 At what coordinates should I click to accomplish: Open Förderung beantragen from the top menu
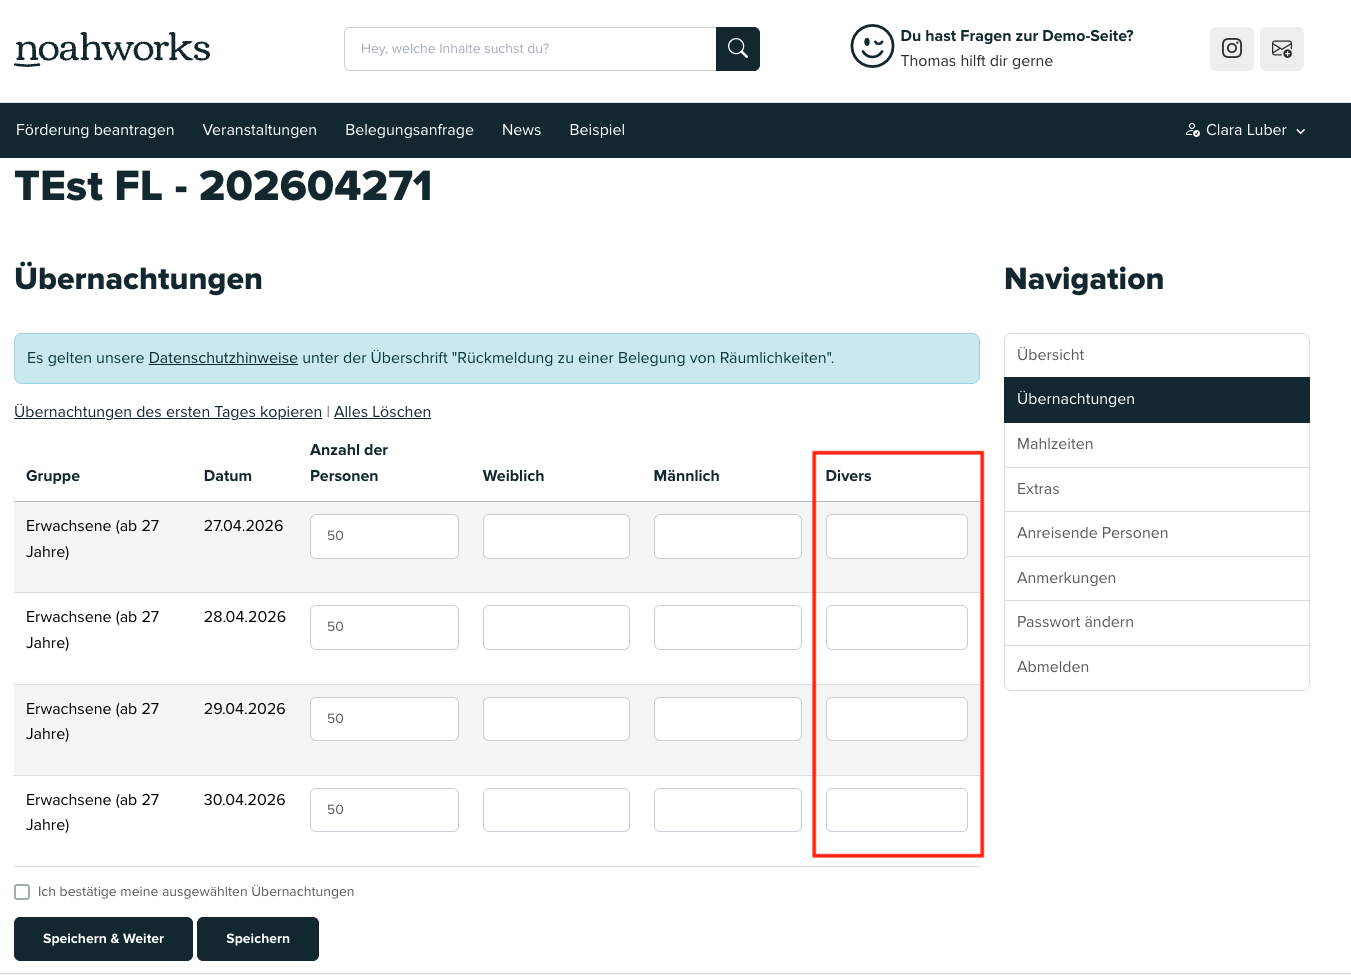pyautogui.click(x=95, y=130)
